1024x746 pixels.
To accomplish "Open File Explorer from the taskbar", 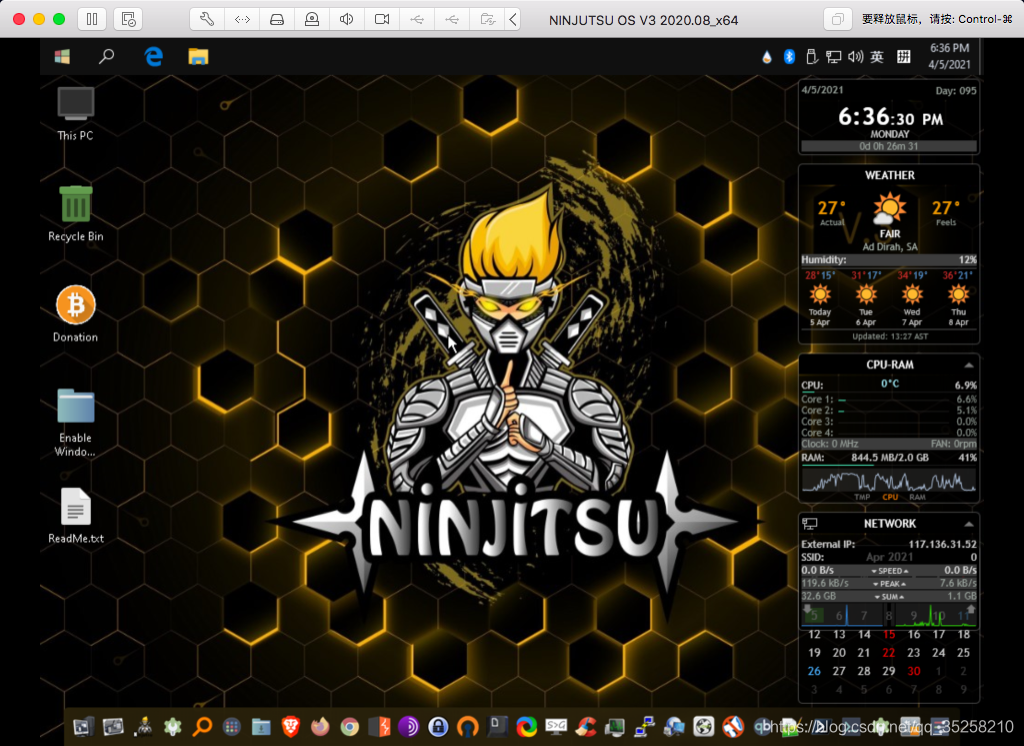I will (x=199, y=57).
